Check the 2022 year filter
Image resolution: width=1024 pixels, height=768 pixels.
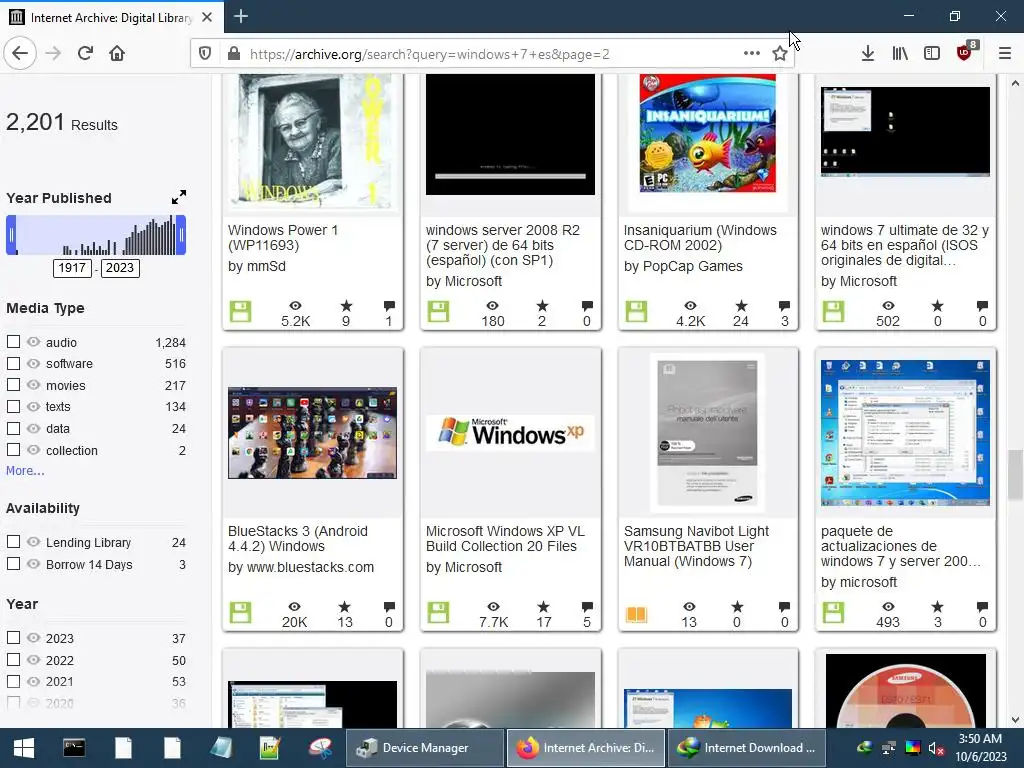(13, 660)
